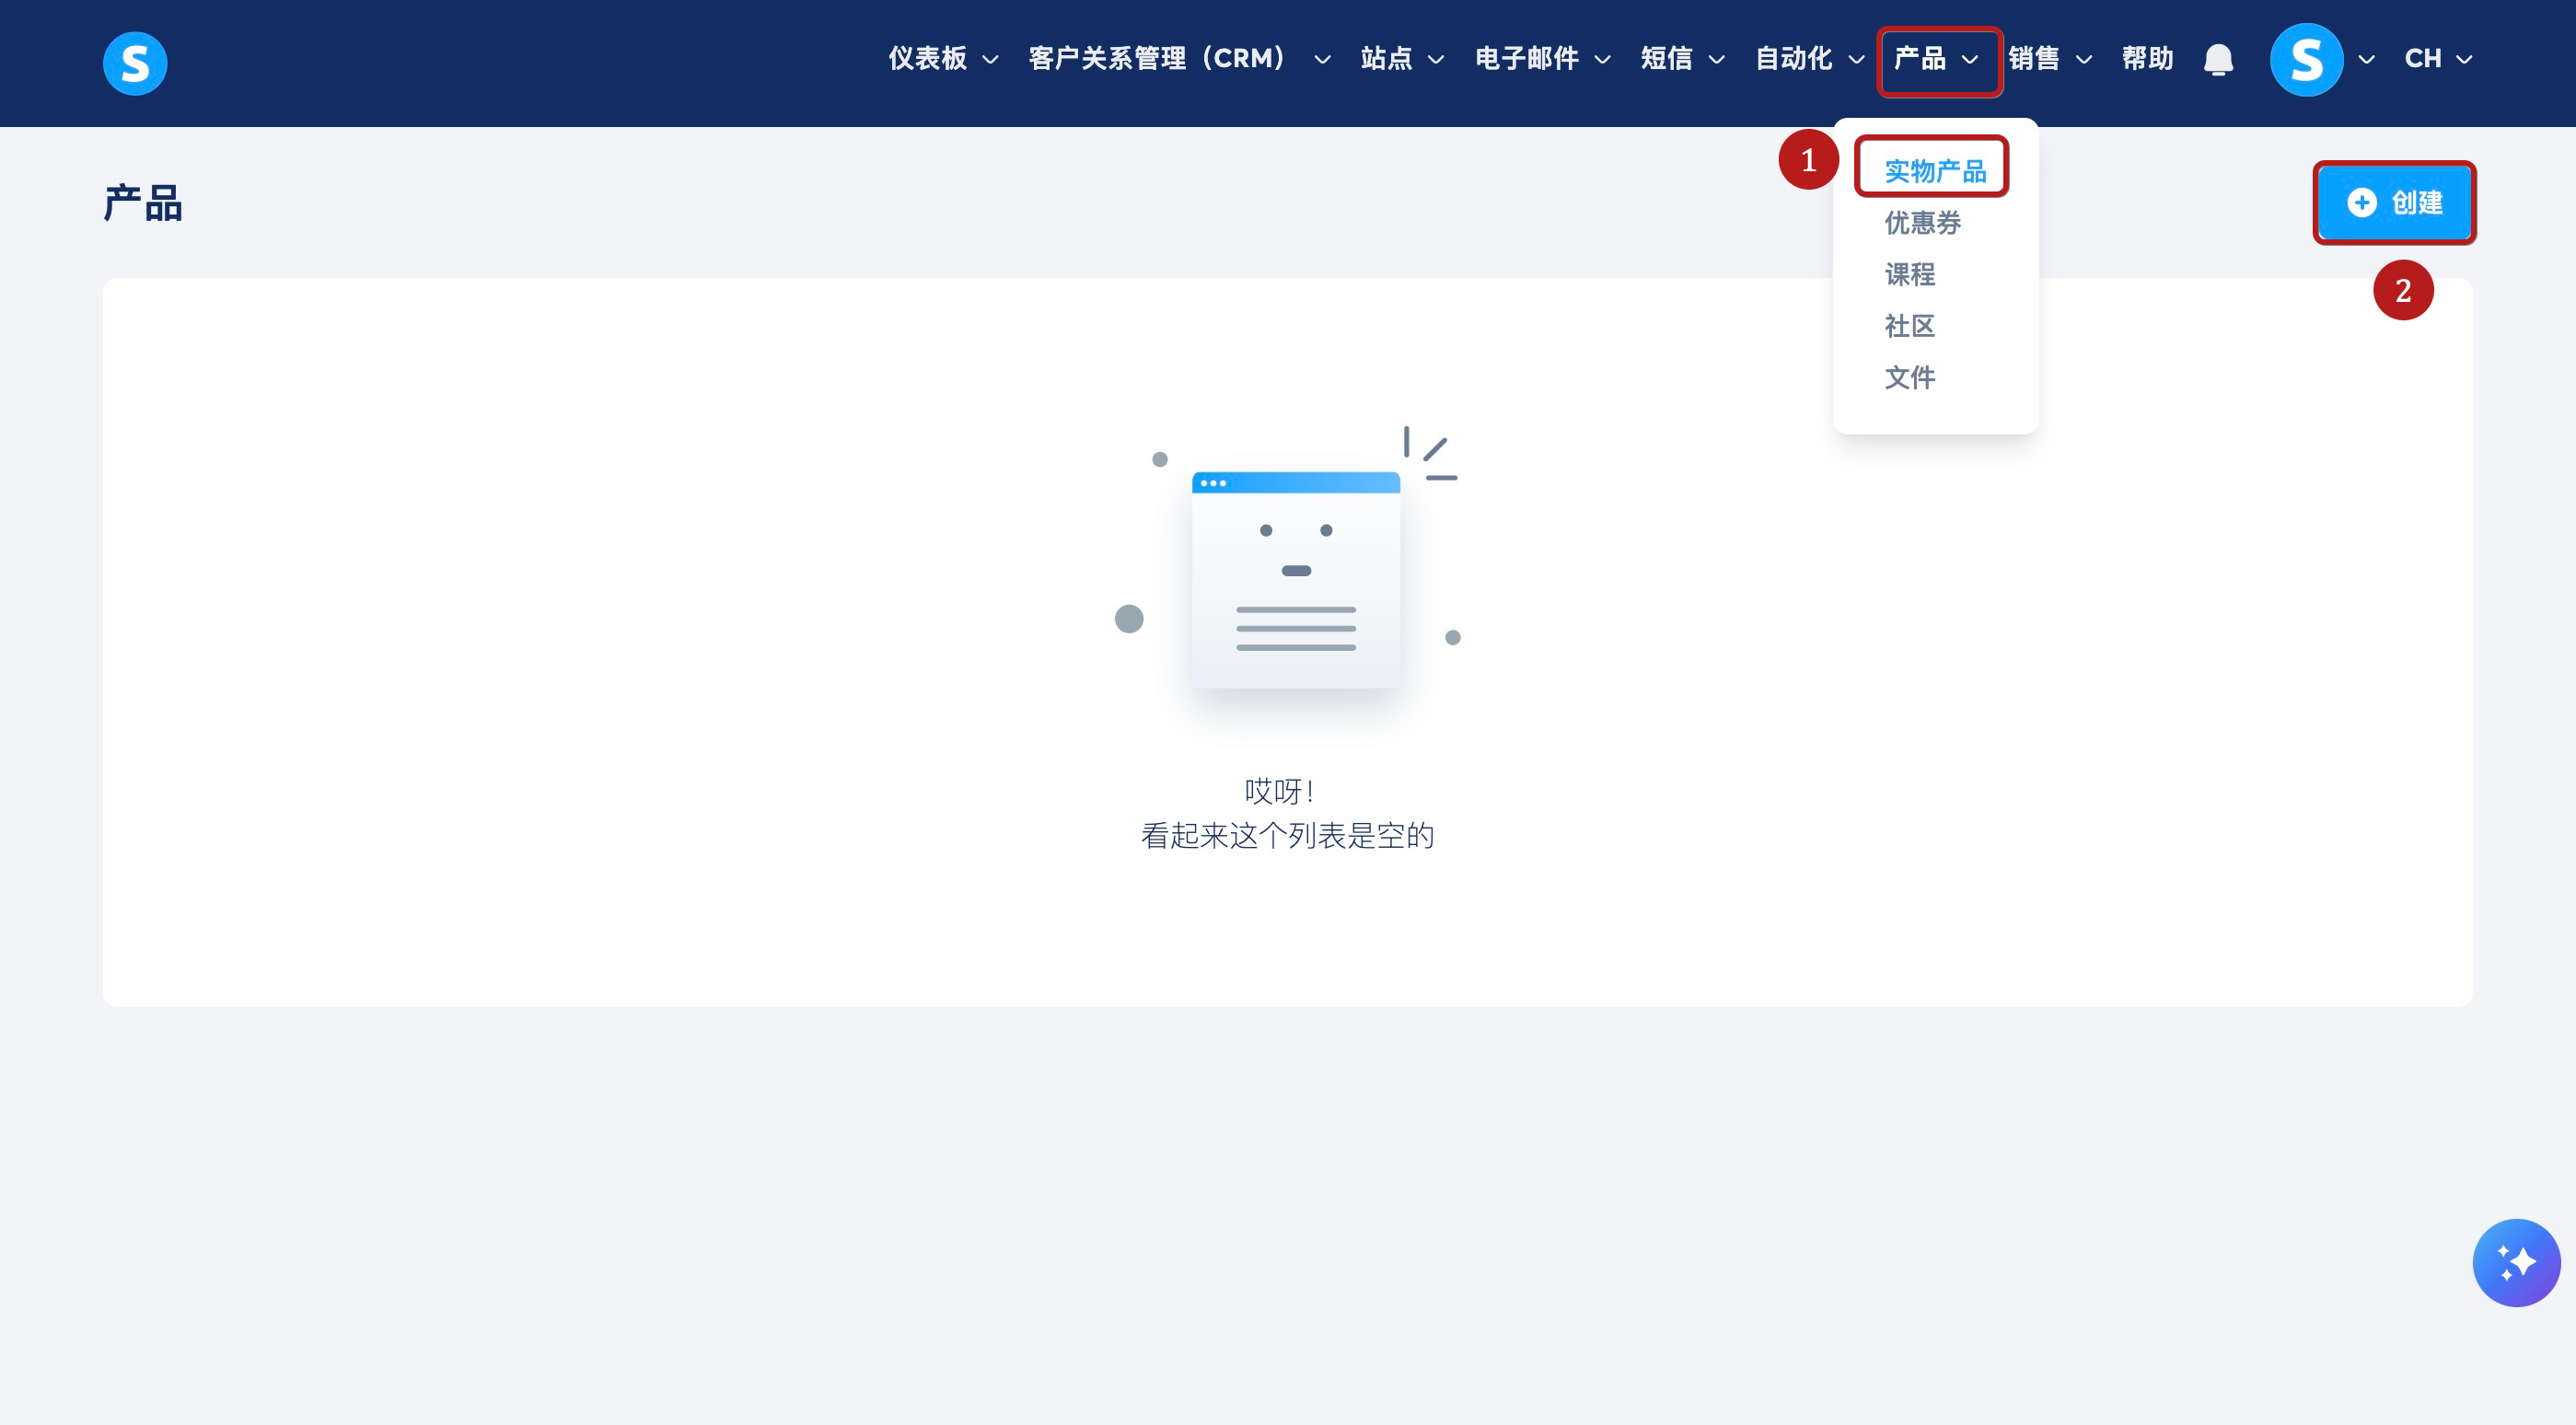Image resolution: width=2576 pixels, height=1425 pixels.
Task: Open the 销售 dropdown menu
Action: pos(2049,59)
